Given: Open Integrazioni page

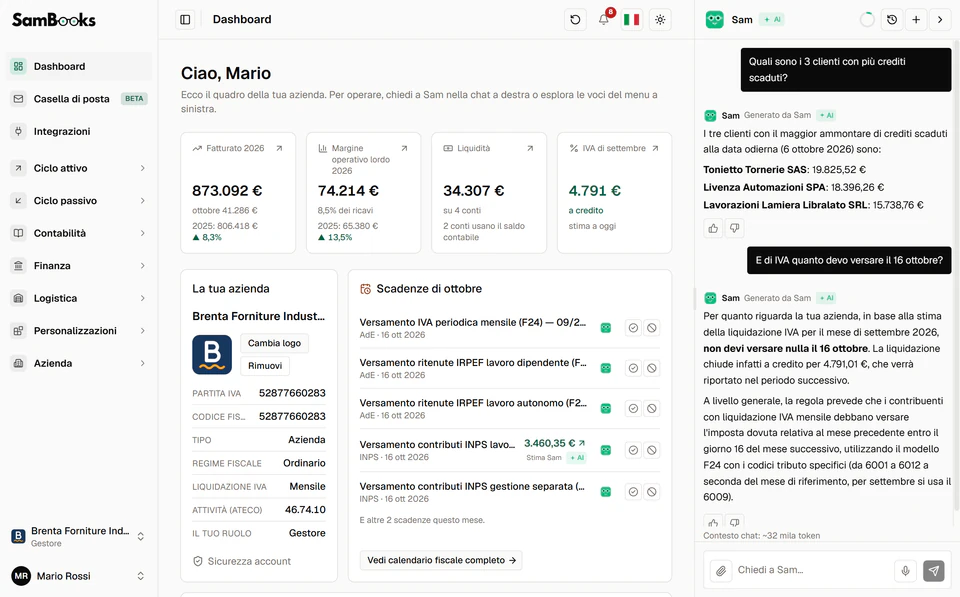Looking at the screenshot, I should point(79,131).
